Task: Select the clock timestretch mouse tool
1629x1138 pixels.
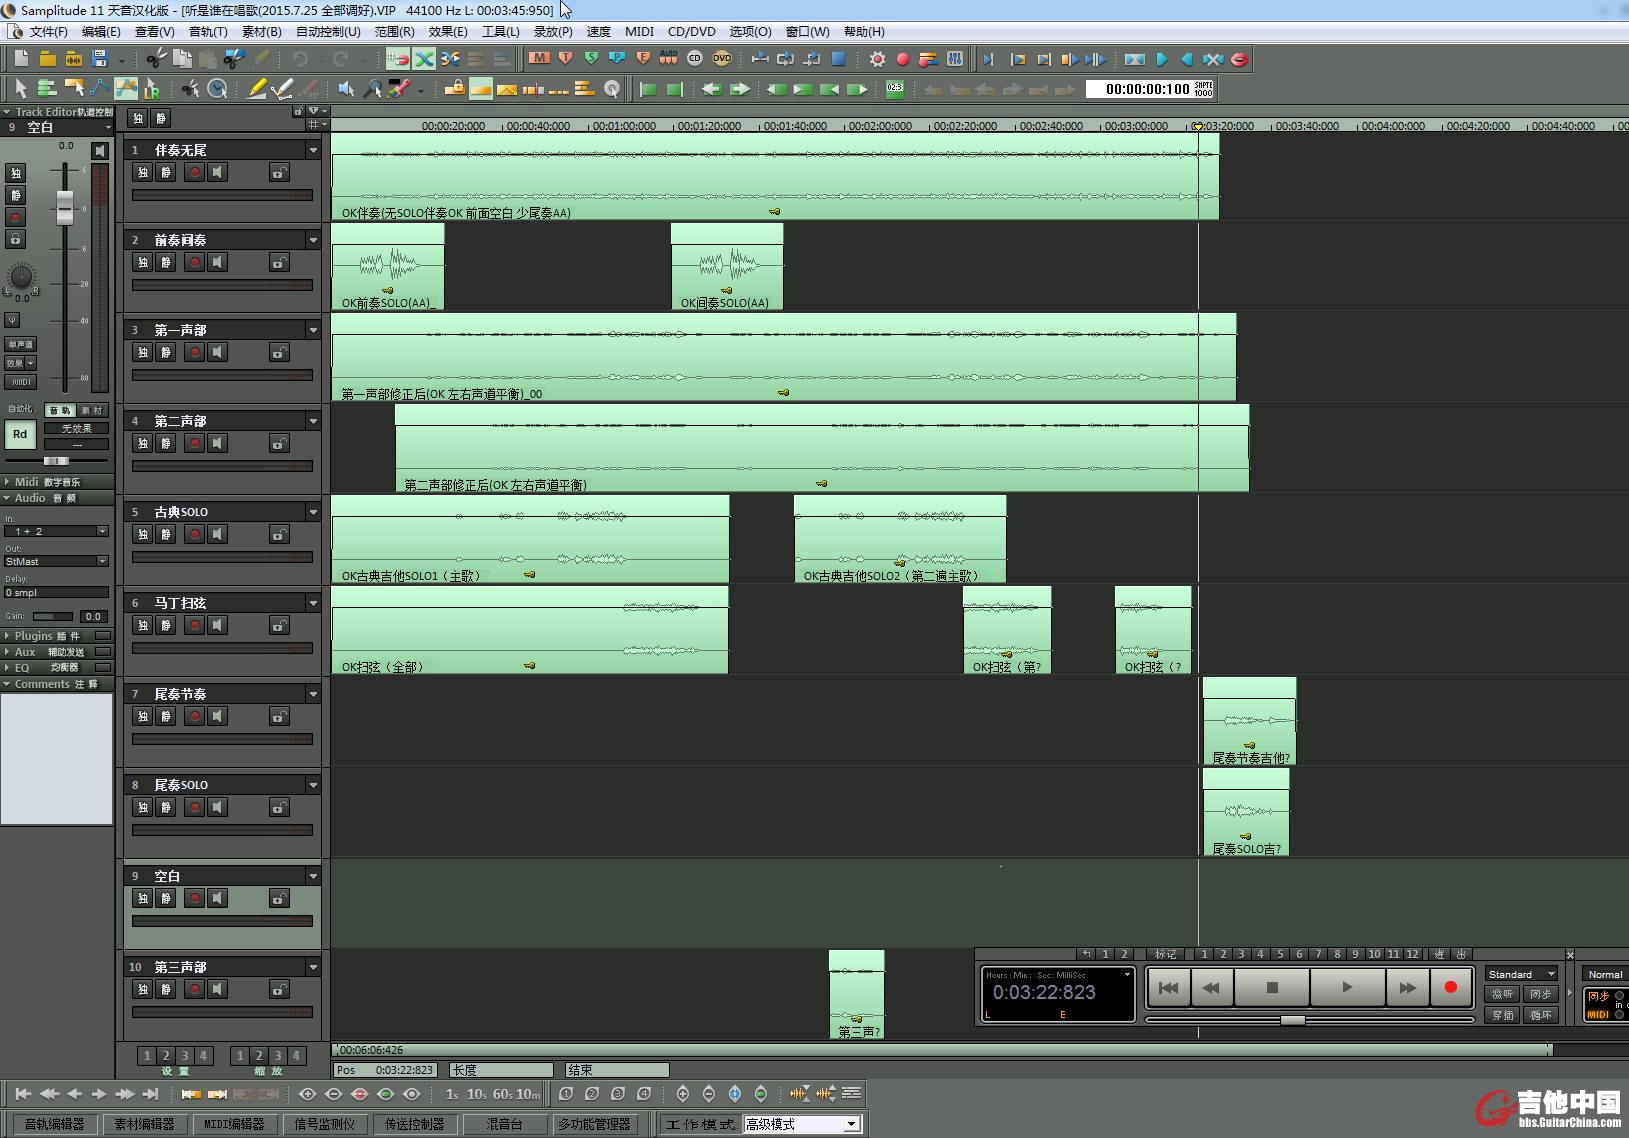Action: pyautogui.click(x=217, y=89)
